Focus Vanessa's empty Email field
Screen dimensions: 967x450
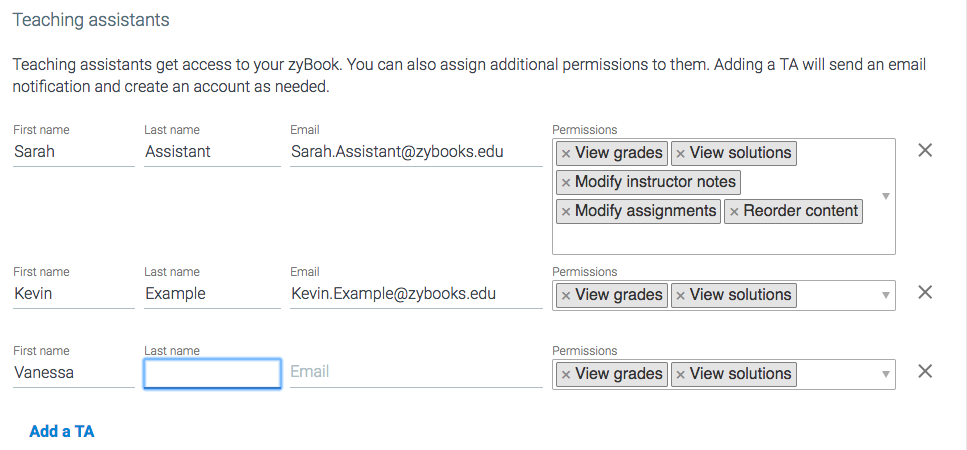coord(415,372)
